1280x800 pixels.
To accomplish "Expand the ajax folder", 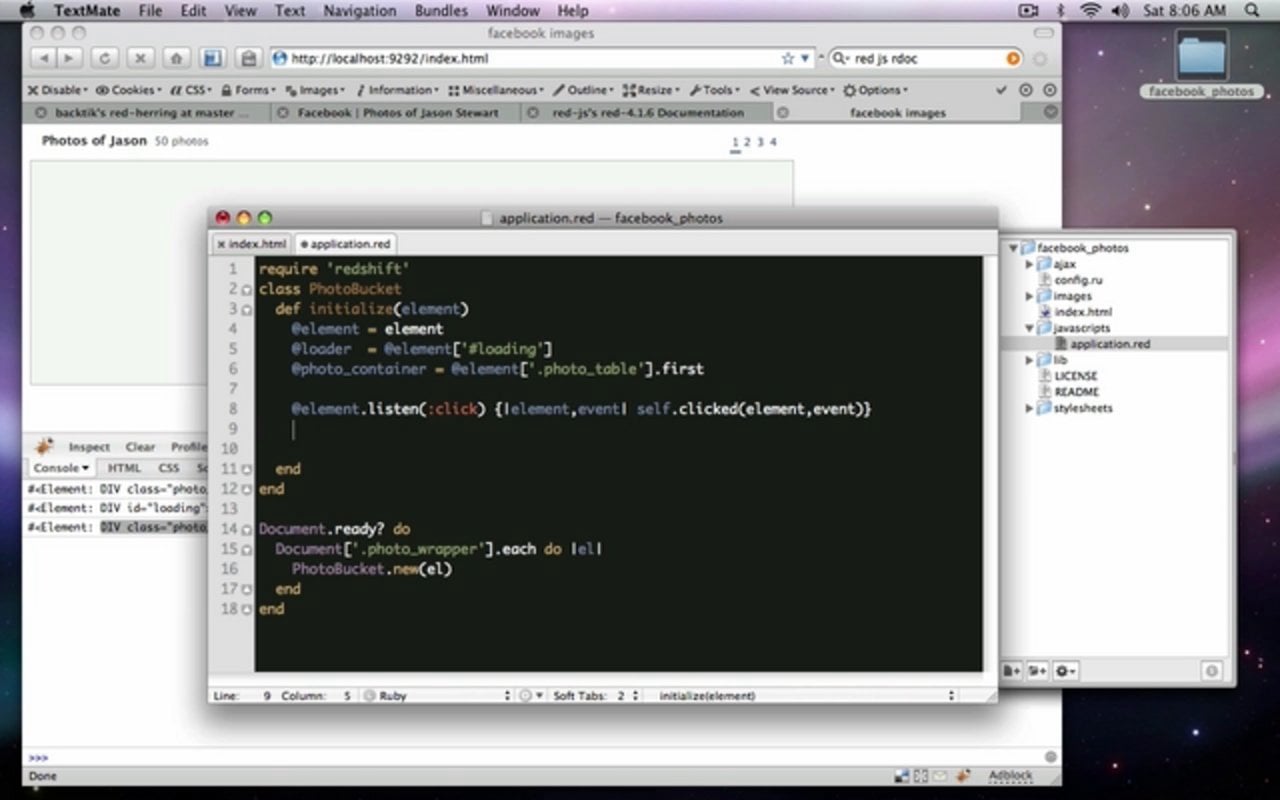I will pyautogui.click(x=1029, y=264).
